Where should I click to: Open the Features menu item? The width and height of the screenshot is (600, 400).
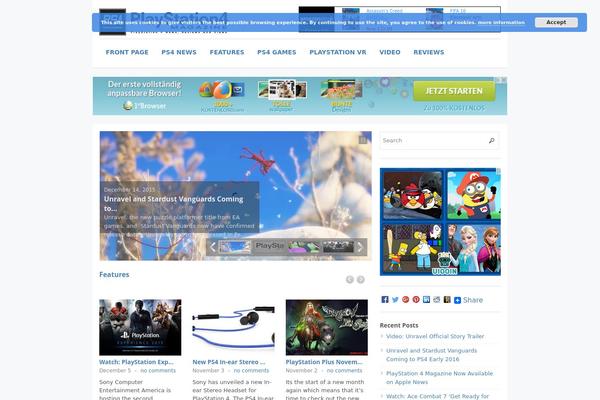tap(227, 52)
